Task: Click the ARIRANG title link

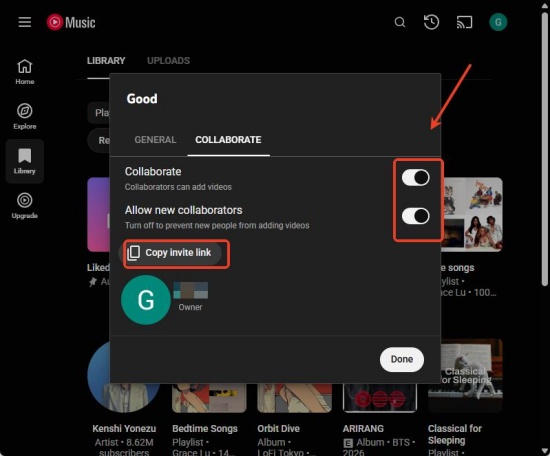Action: pos(363,429)
